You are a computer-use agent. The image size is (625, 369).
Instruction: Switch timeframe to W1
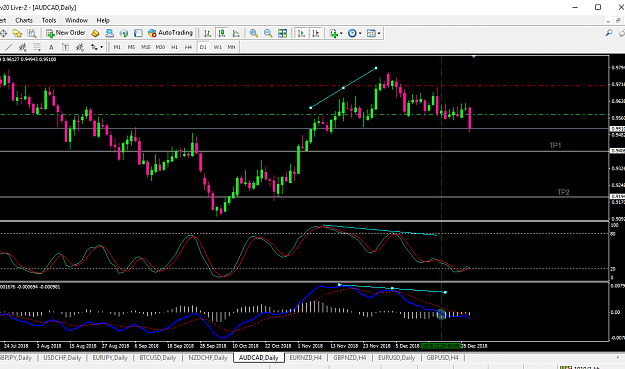click(217, 47)
